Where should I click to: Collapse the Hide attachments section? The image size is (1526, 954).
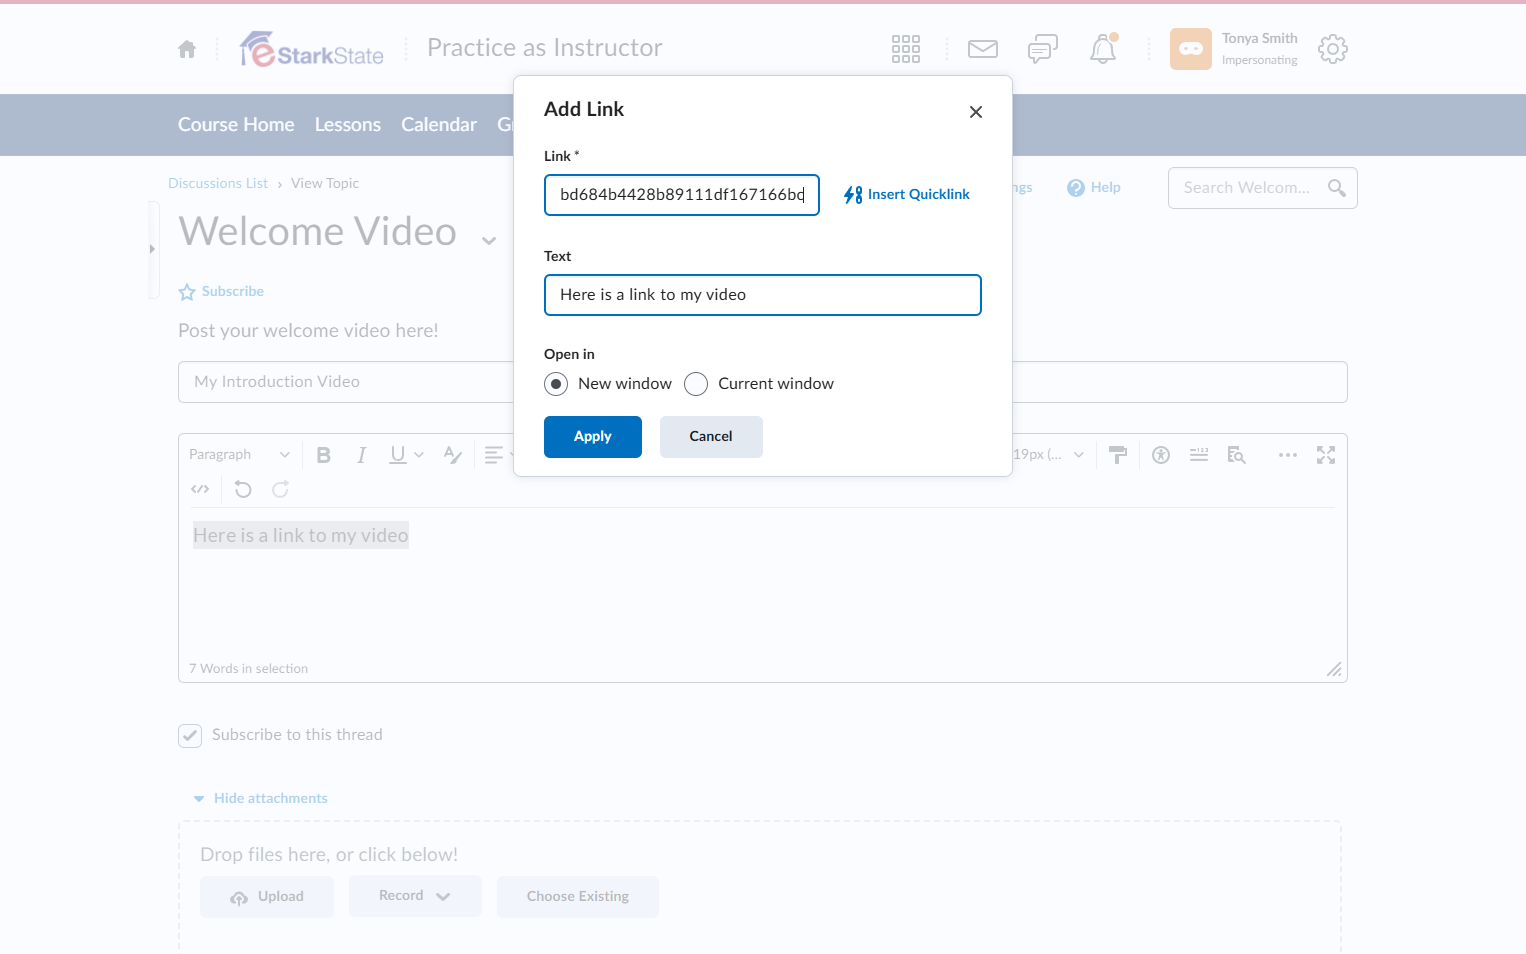tap(260, 798)
